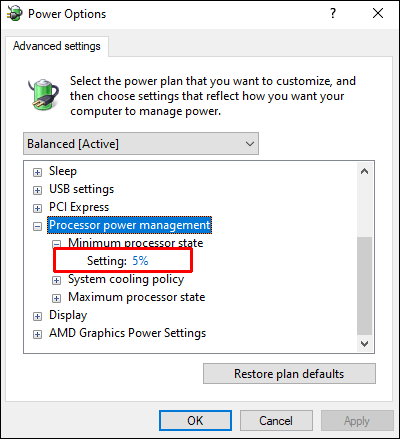Screen dimensions: 400x439
Task: Select Processor power management label
Action: click(x=130, y=225)
